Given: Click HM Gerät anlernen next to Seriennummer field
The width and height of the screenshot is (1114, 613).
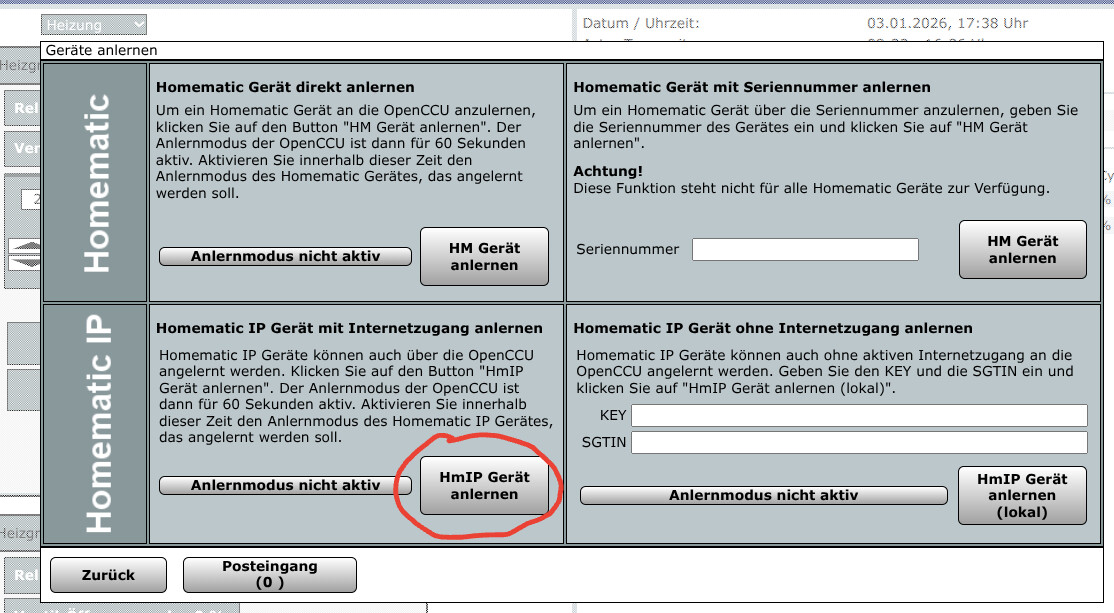Looking at the screenshot, I should point(1022,249).
